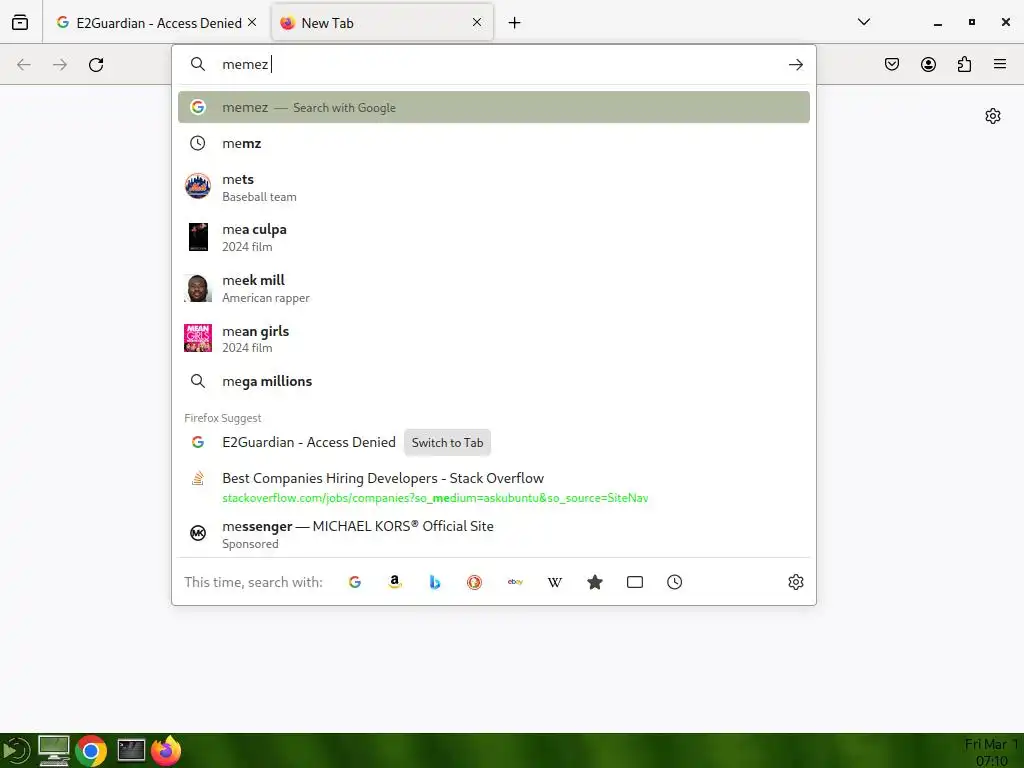The height and width of the screenshot is (768, 1024).
Task: Click the meek mill portrait thumbnail
Action: (x=198, y=288)
